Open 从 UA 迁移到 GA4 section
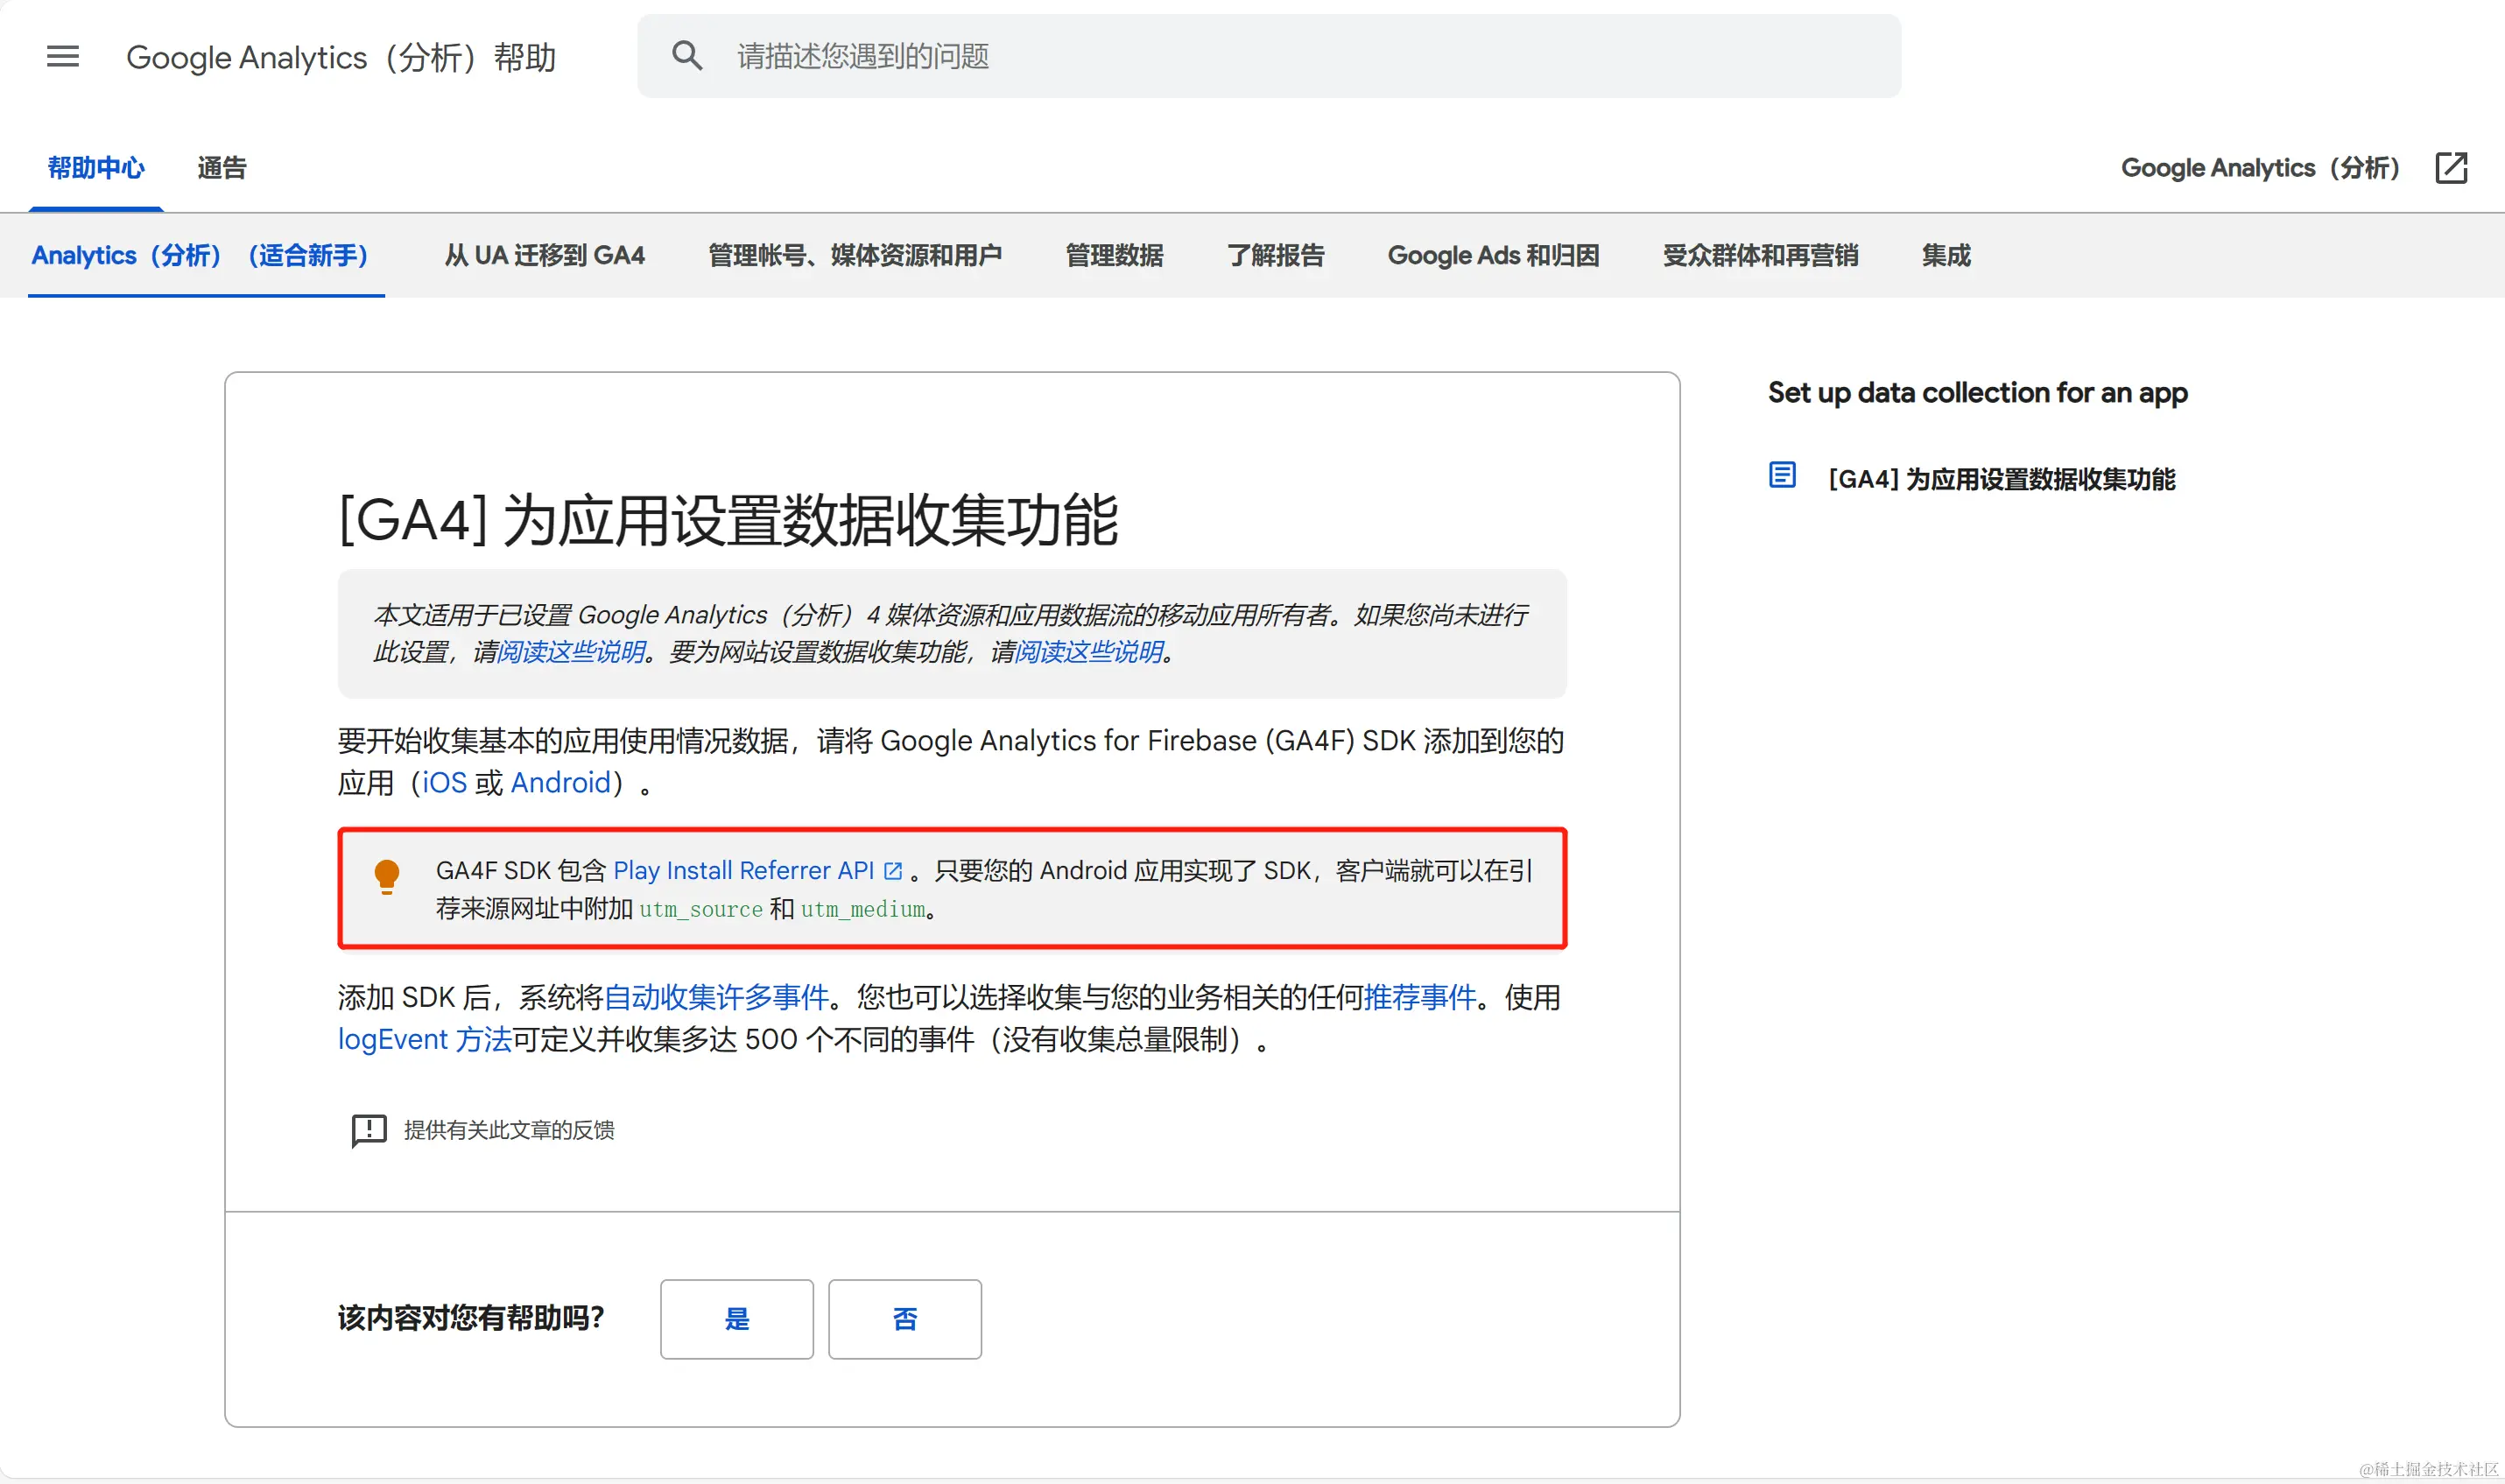The width and height of the screenshot is (2505, 1484). [544, 256]
